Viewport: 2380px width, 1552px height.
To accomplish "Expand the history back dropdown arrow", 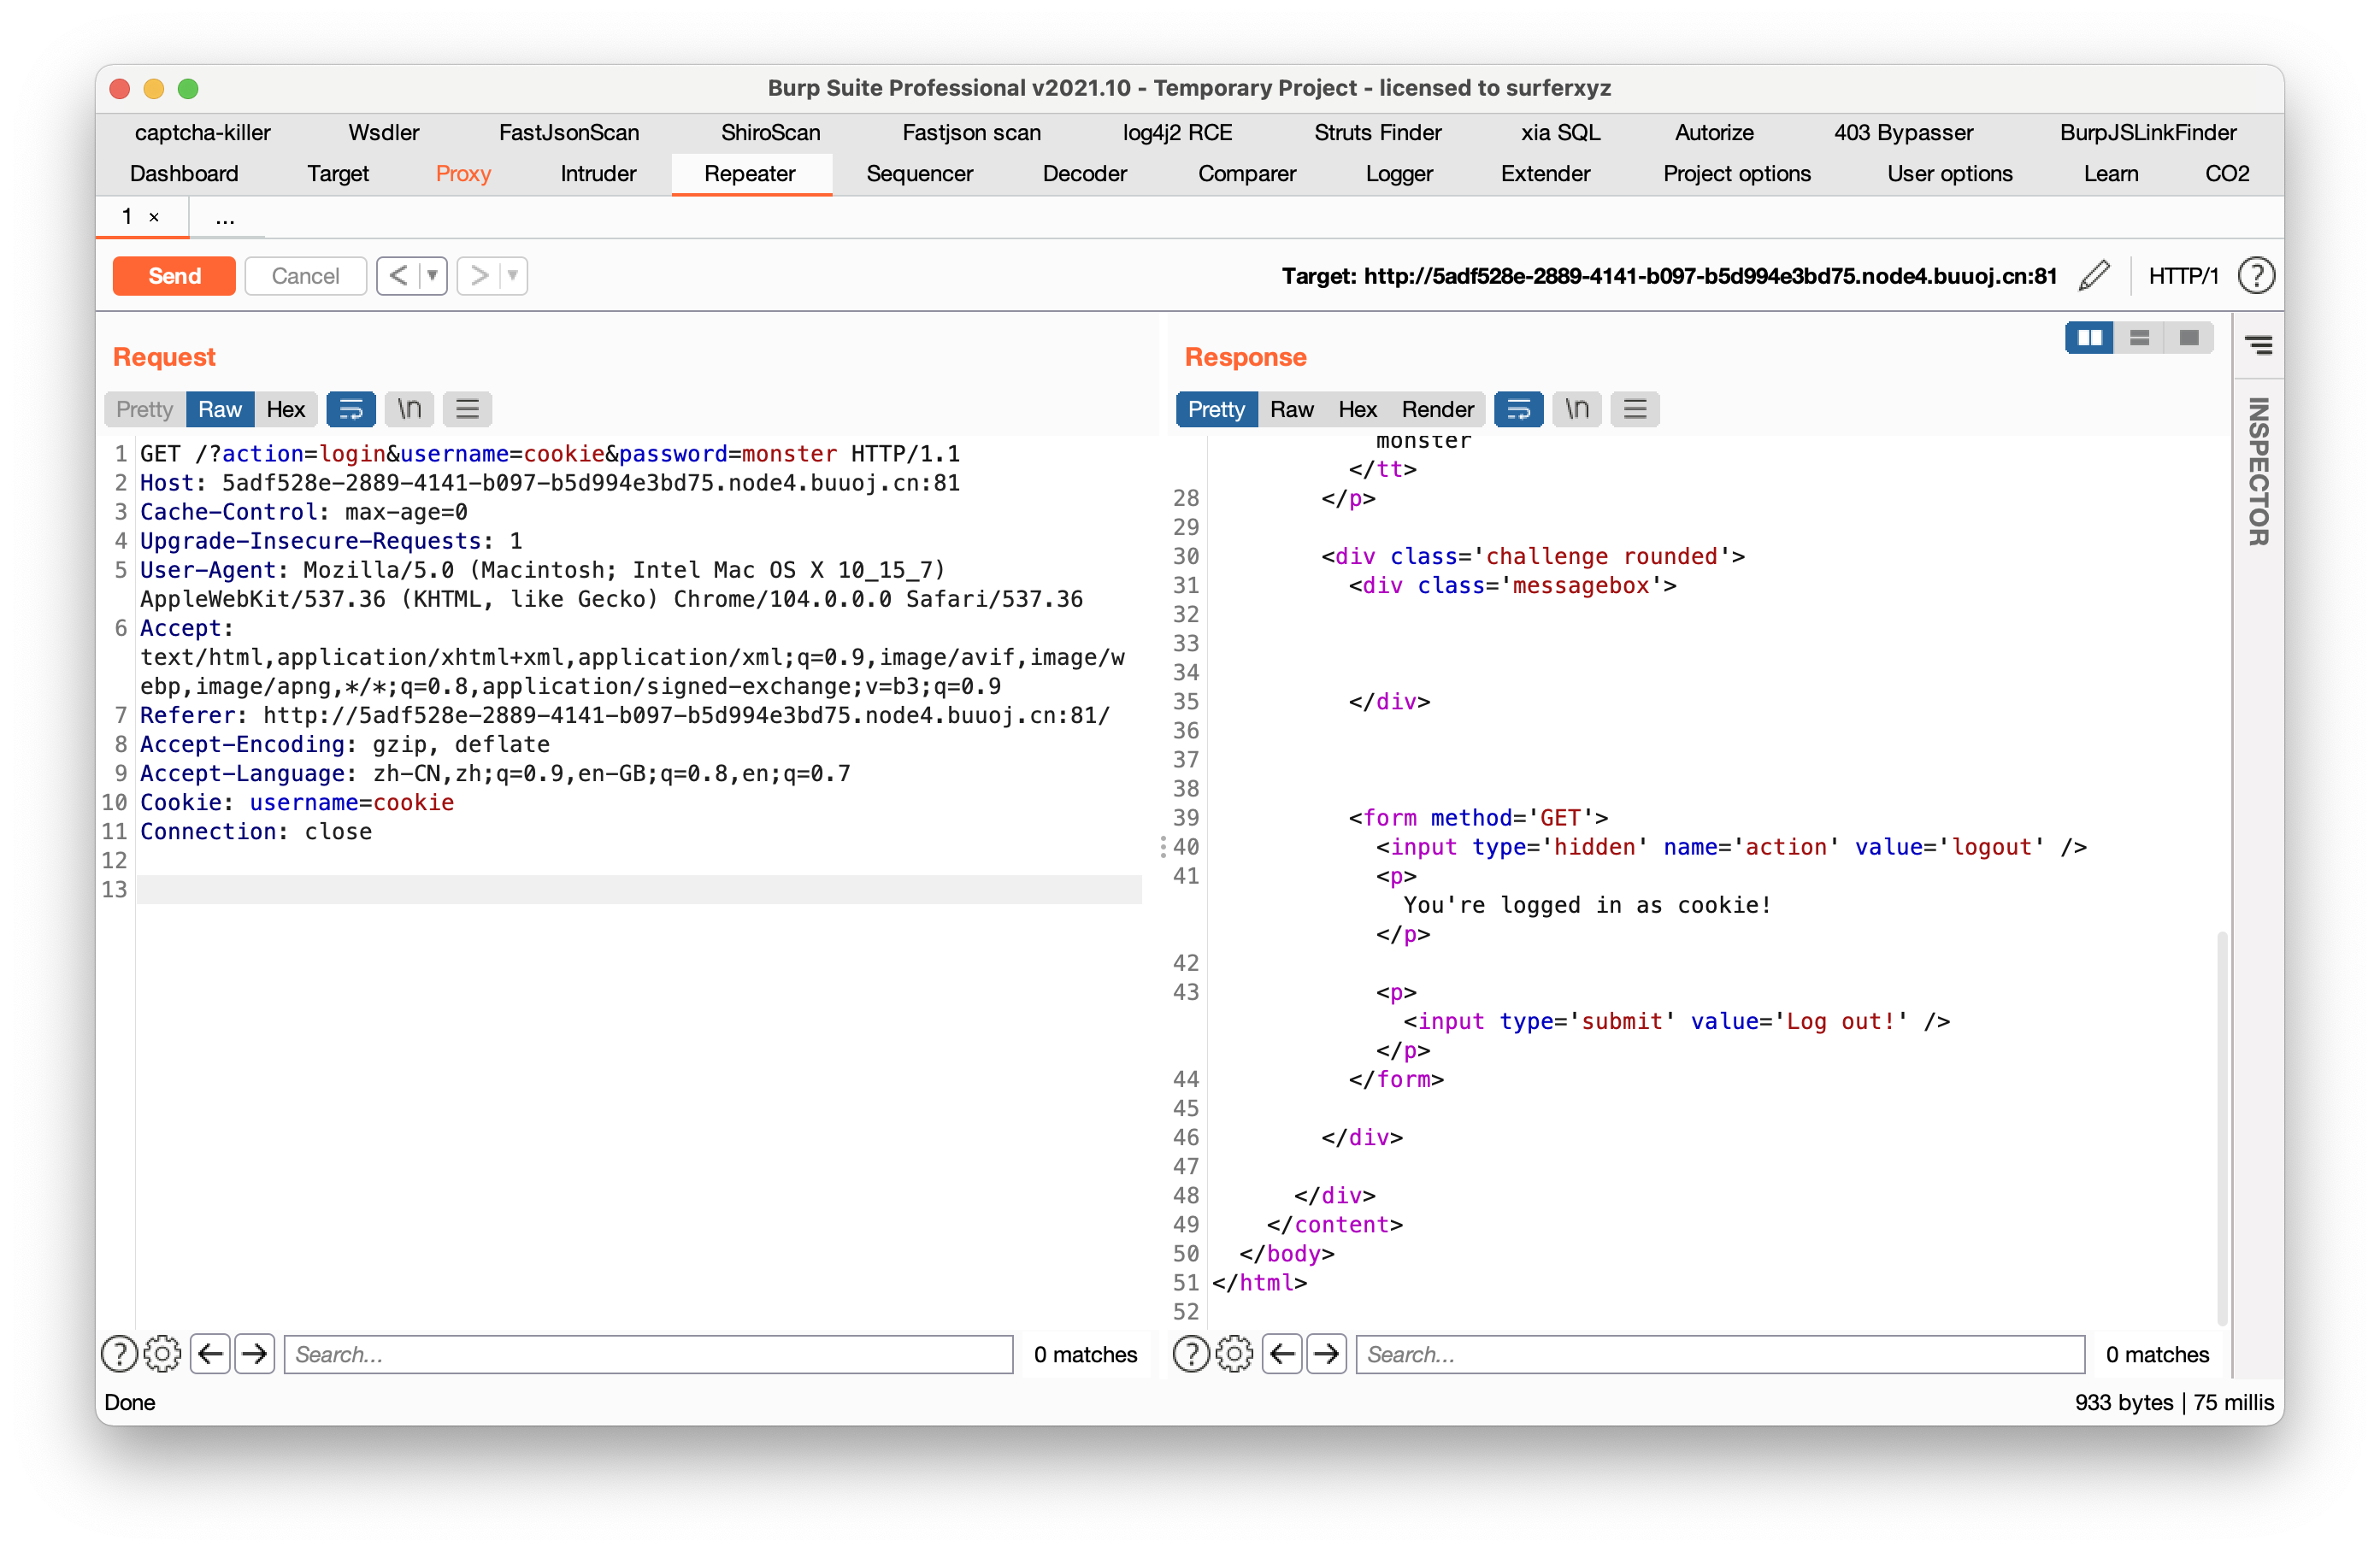I will tap(433, 275).
